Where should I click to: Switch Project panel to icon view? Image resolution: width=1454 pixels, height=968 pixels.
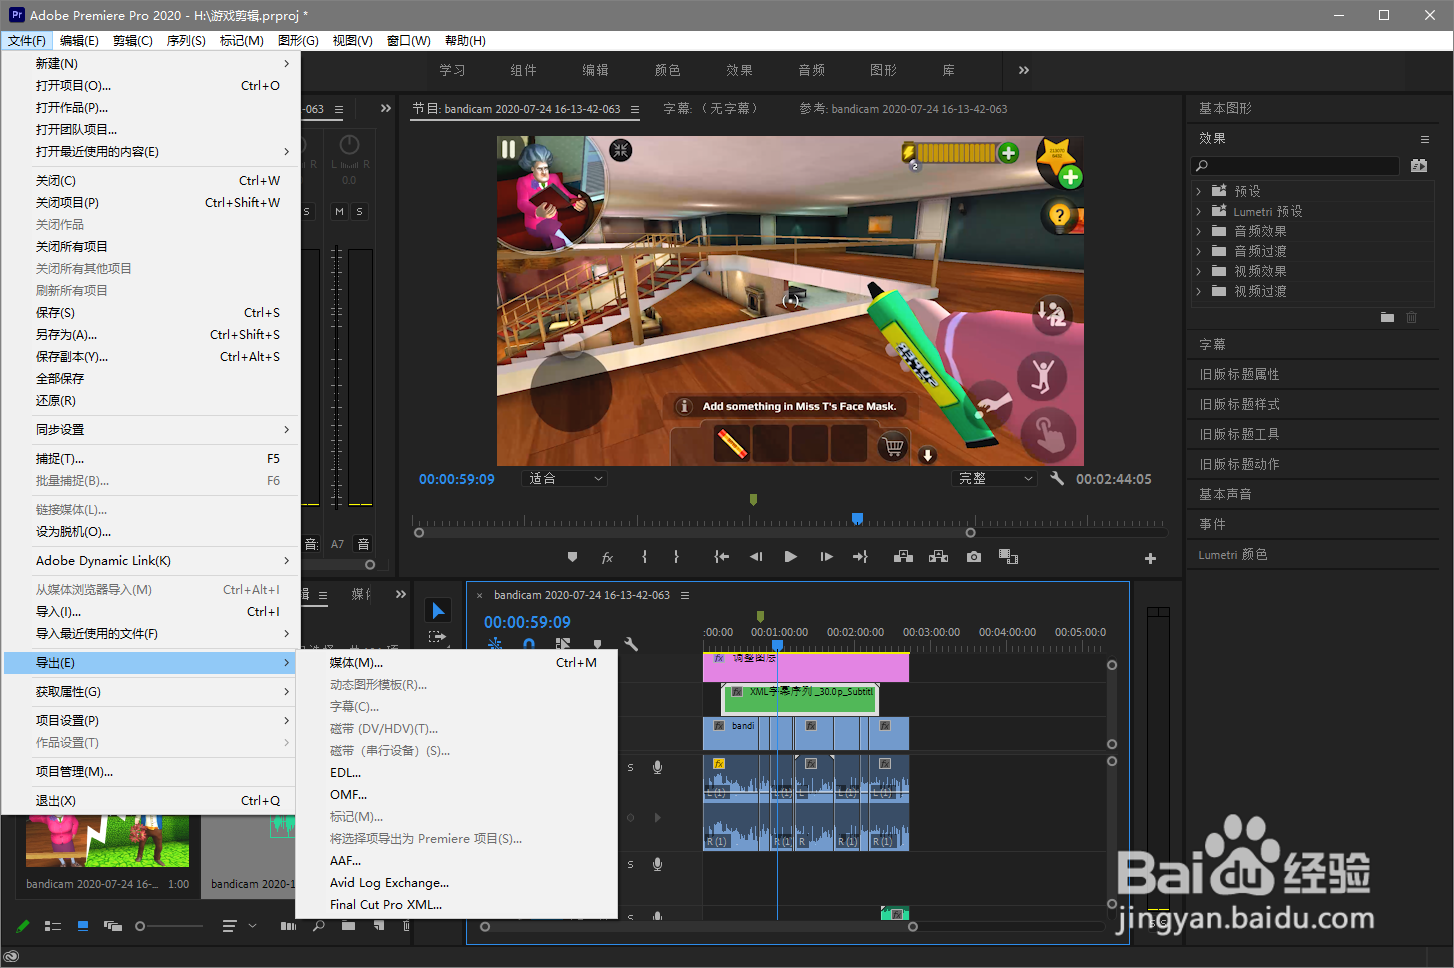click(x=83, y=926)
